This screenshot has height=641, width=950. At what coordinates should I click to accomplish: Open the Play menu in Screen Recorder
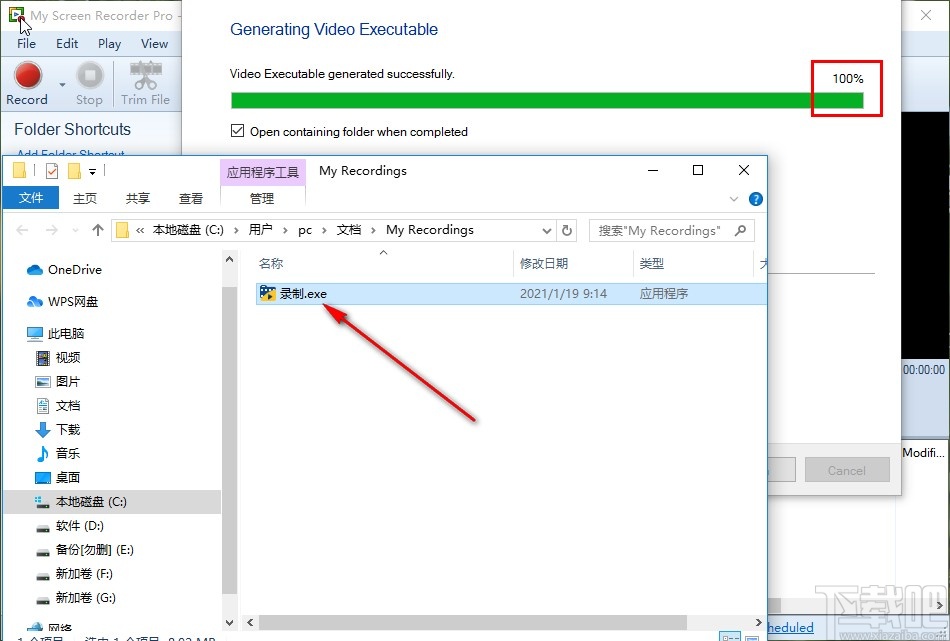tap(109, 44)
